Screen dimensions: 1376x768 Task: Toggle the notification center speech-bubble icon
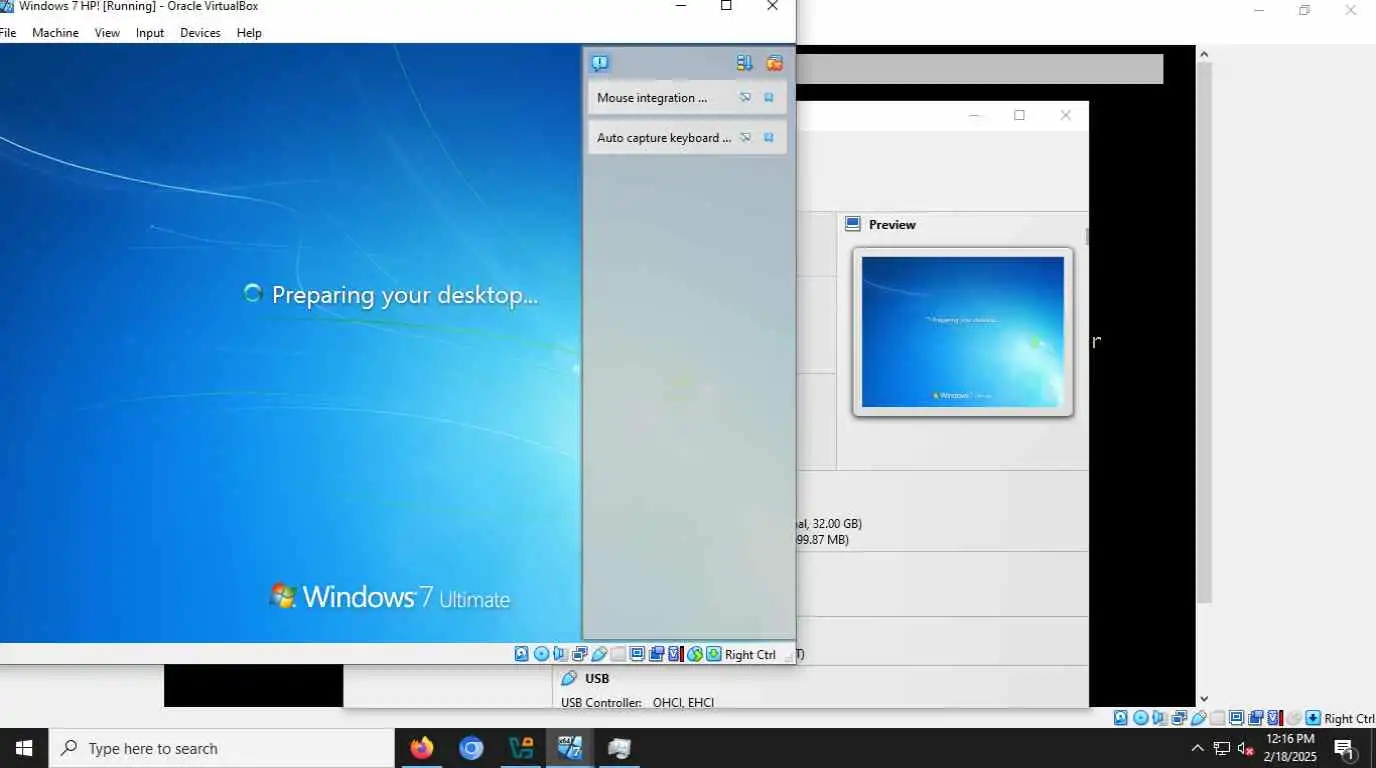(x=600, y=64)
